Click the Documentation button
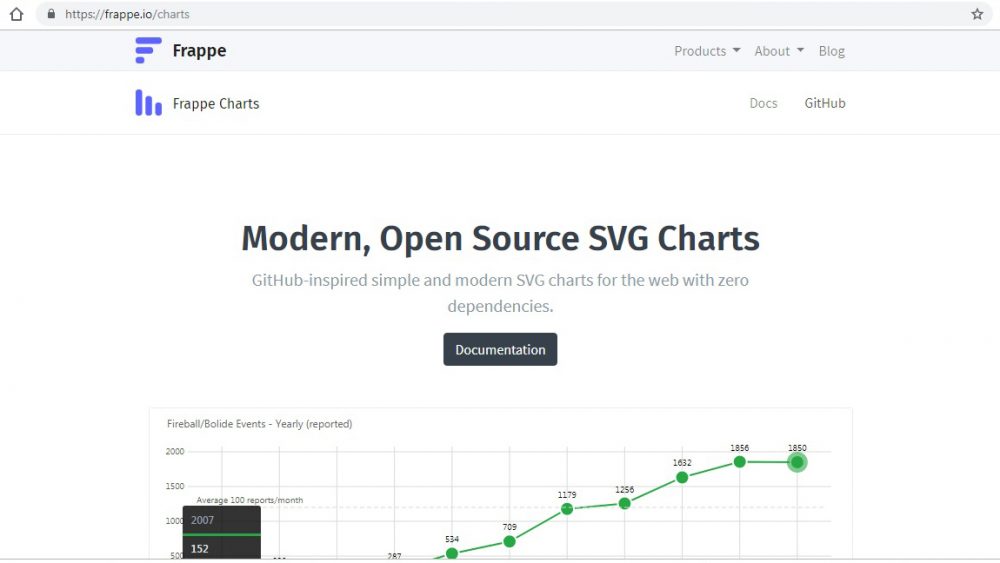The image size is (1000, 563). tap(500, 350)
